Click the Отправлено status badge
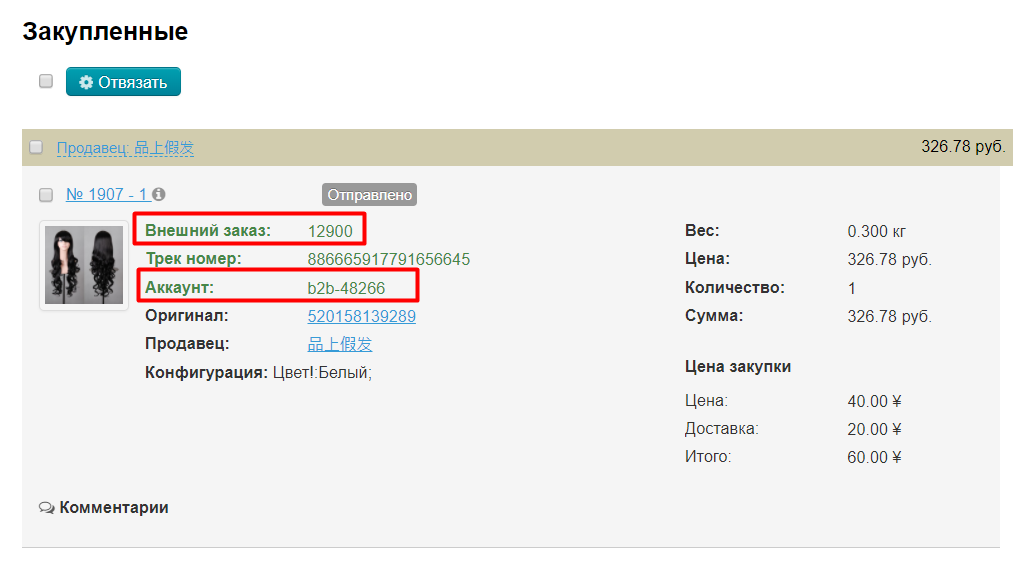Viewport: 1019px width, 561px height. [x=369, y=195]
